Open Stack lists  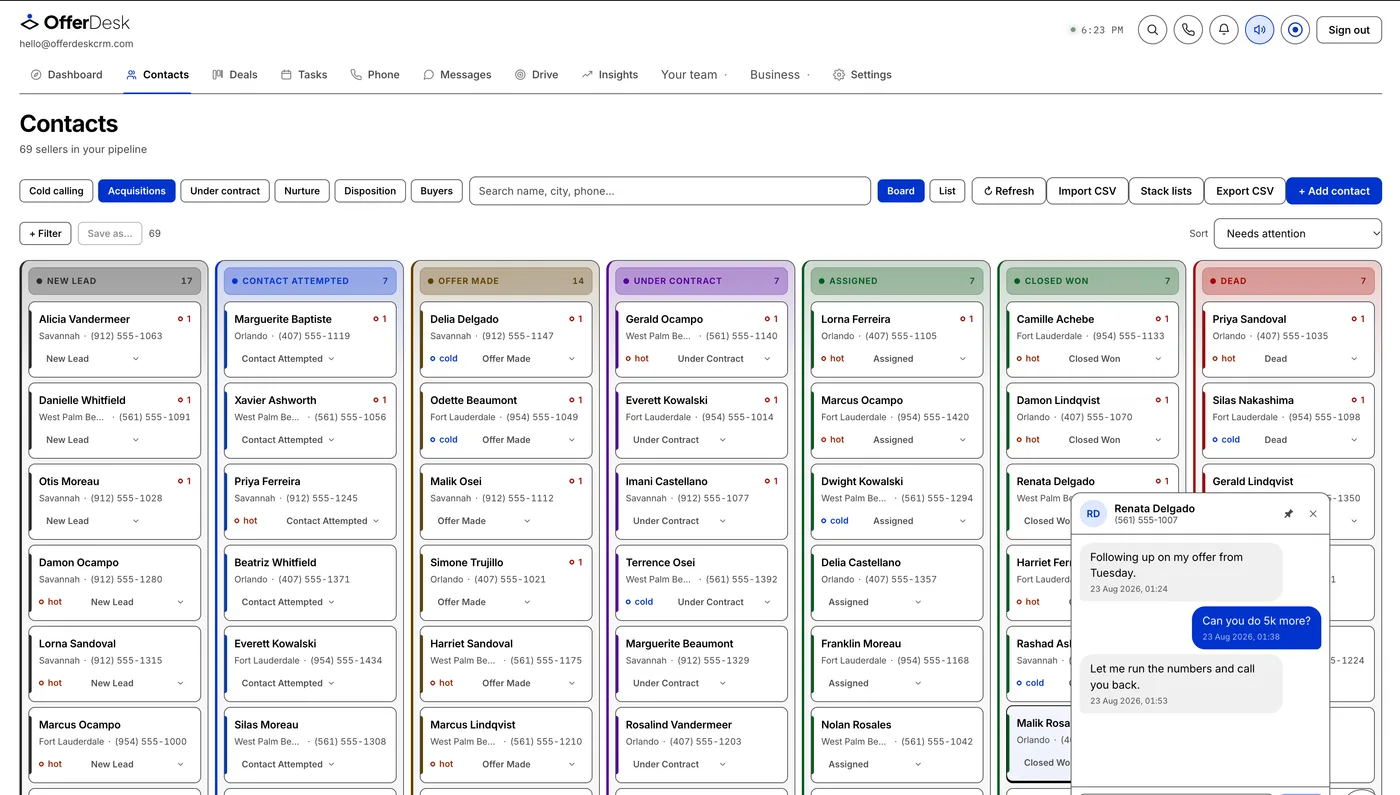1166,191
